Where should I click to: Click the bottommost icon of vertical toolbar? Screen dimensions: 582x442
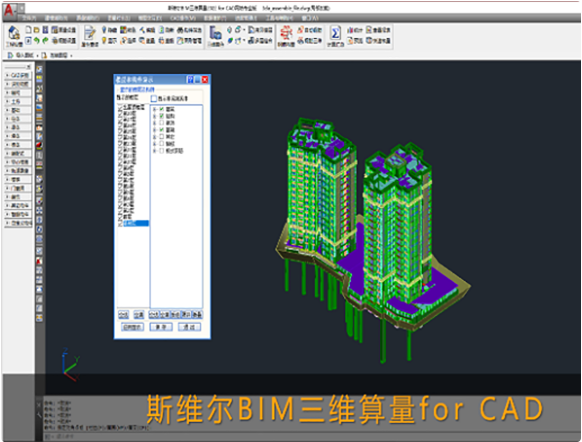39,318
